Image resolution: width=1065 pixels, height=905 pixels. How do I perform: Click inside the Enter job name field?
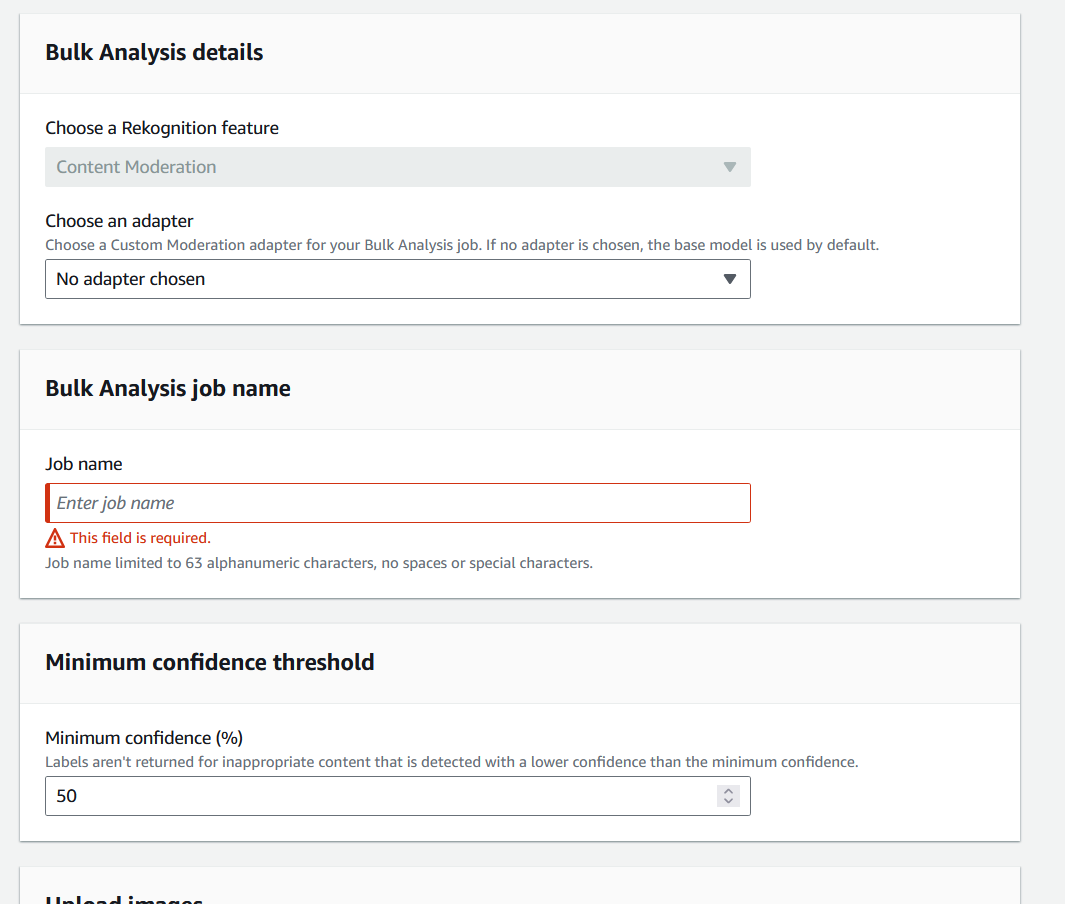click(397, 502)
